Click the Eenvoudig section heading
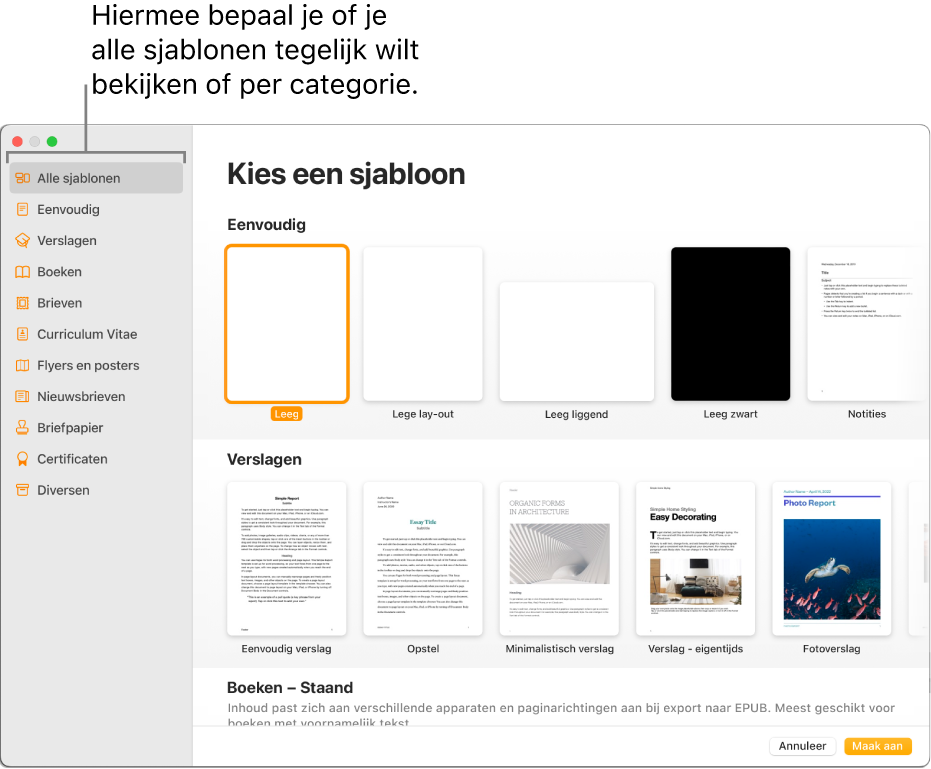This screenshot has height=769, width=931. tap(267, 225)
